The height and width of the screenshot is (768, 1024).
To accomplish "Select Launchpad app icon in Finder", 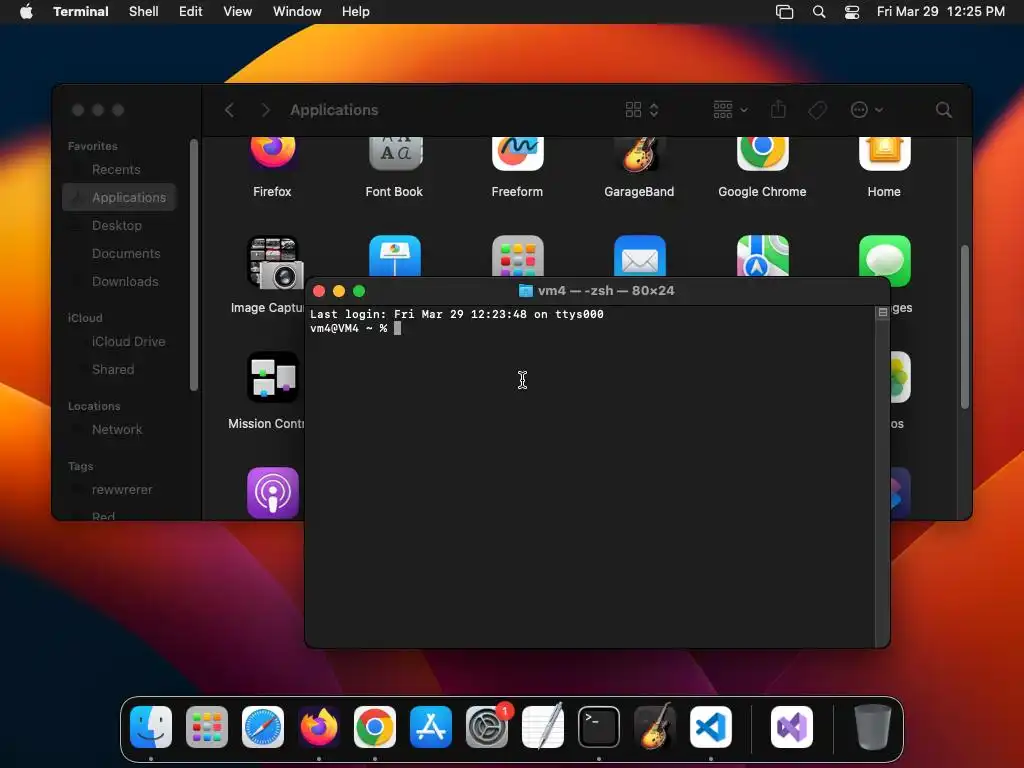I will tap(517, 256).
